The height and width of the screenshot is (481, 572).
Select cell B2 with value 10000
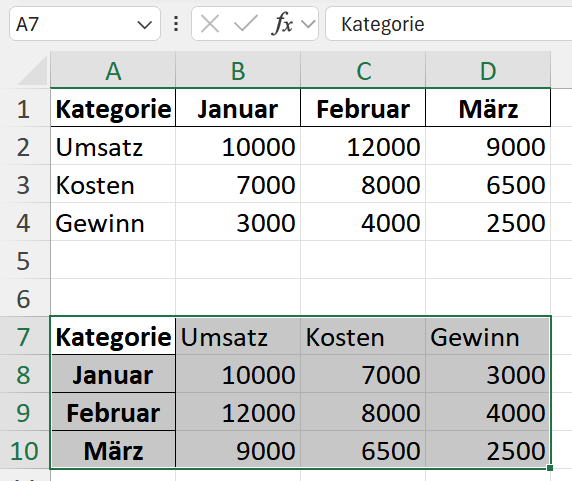click(238, 147)
